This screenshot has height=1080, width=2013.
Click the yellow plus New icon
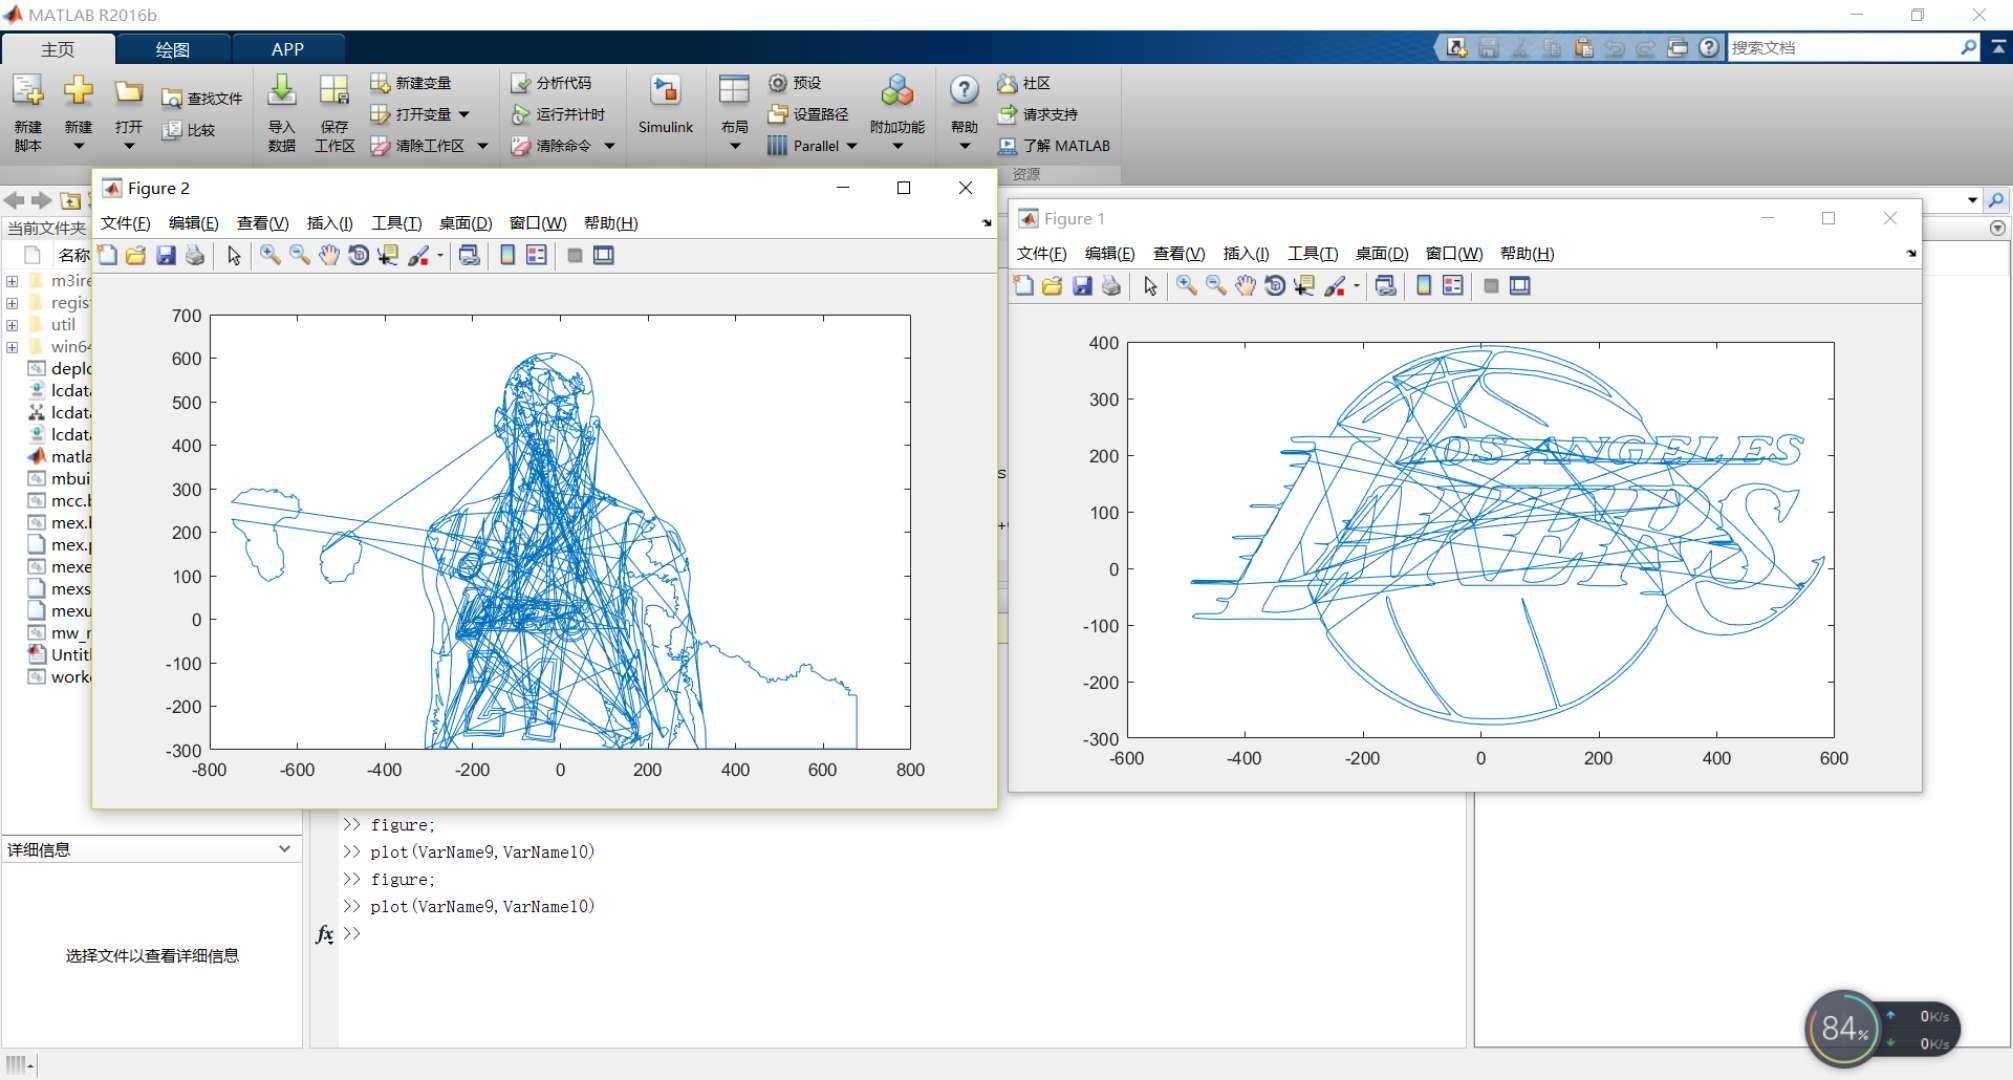(78, 92)
